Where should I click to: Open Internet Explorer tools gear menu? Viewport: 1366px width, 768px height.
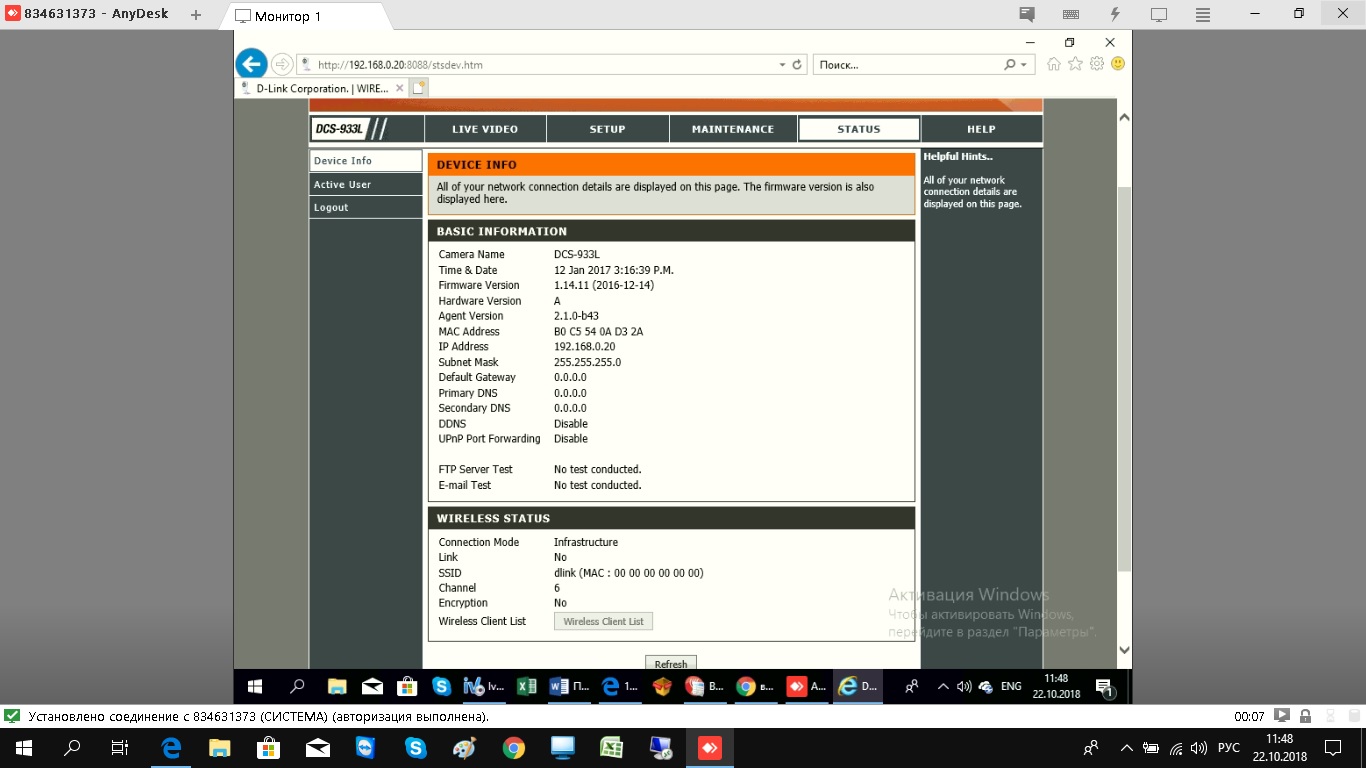point(1097,64)
